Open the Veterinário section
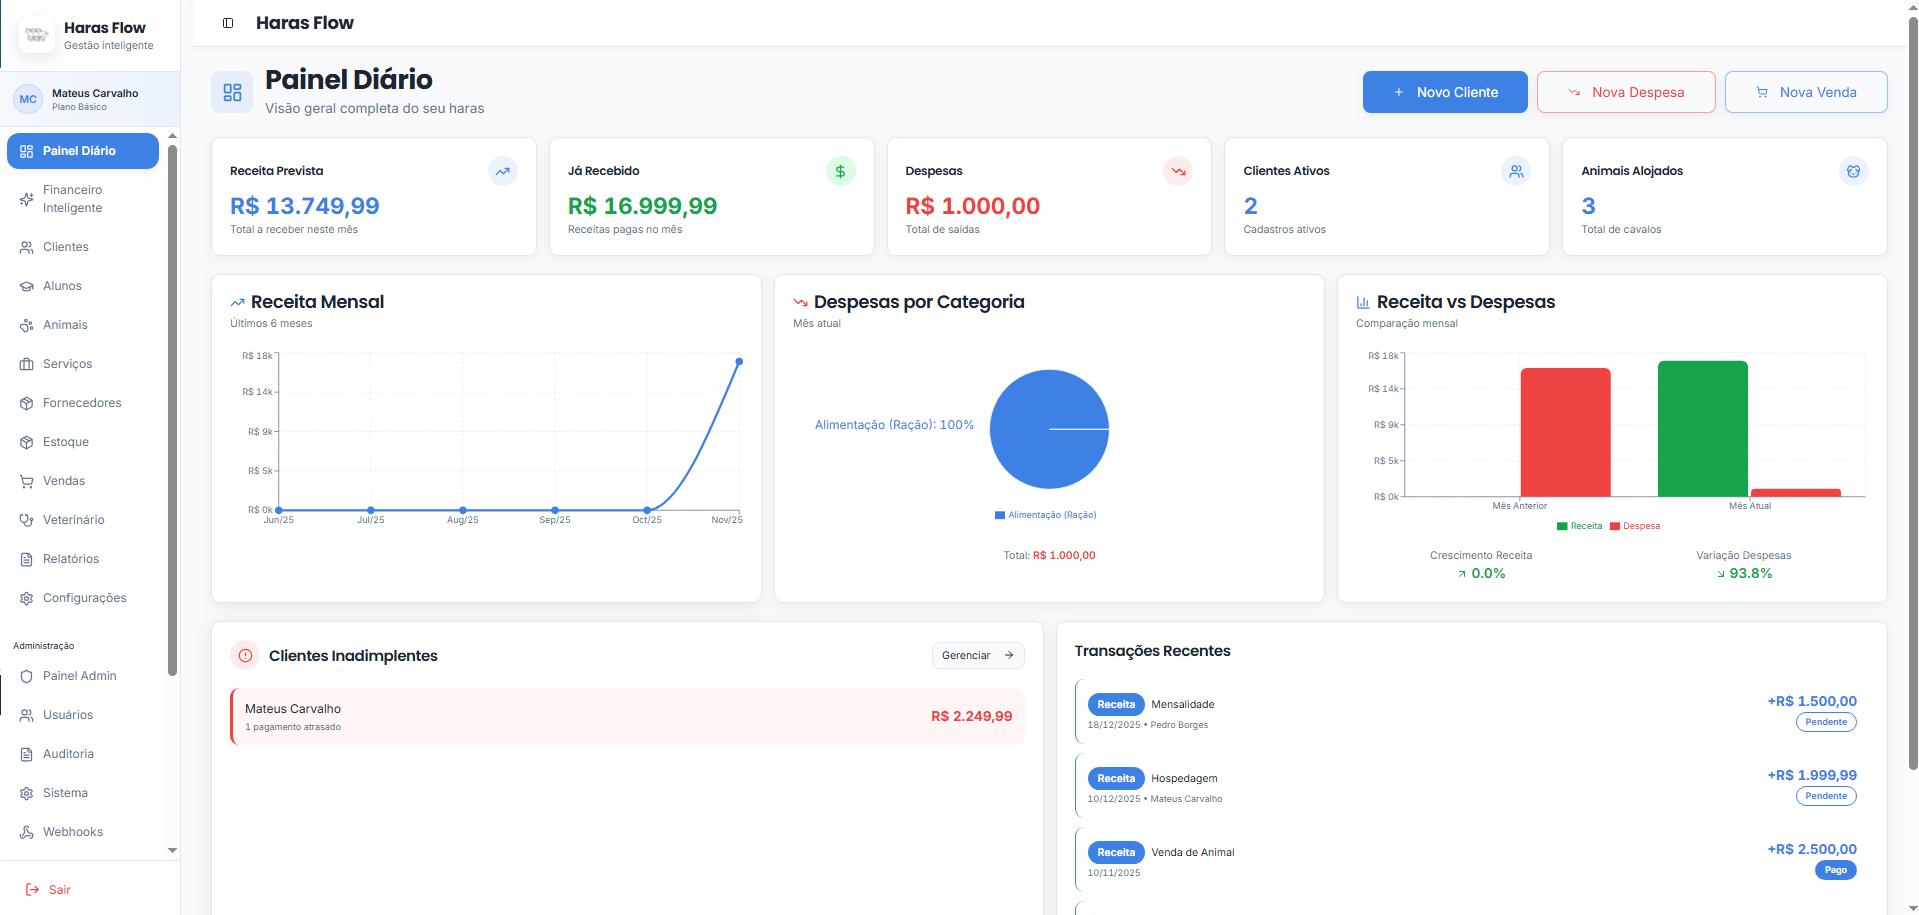1919x915 pixels. [x=73, y=520]
